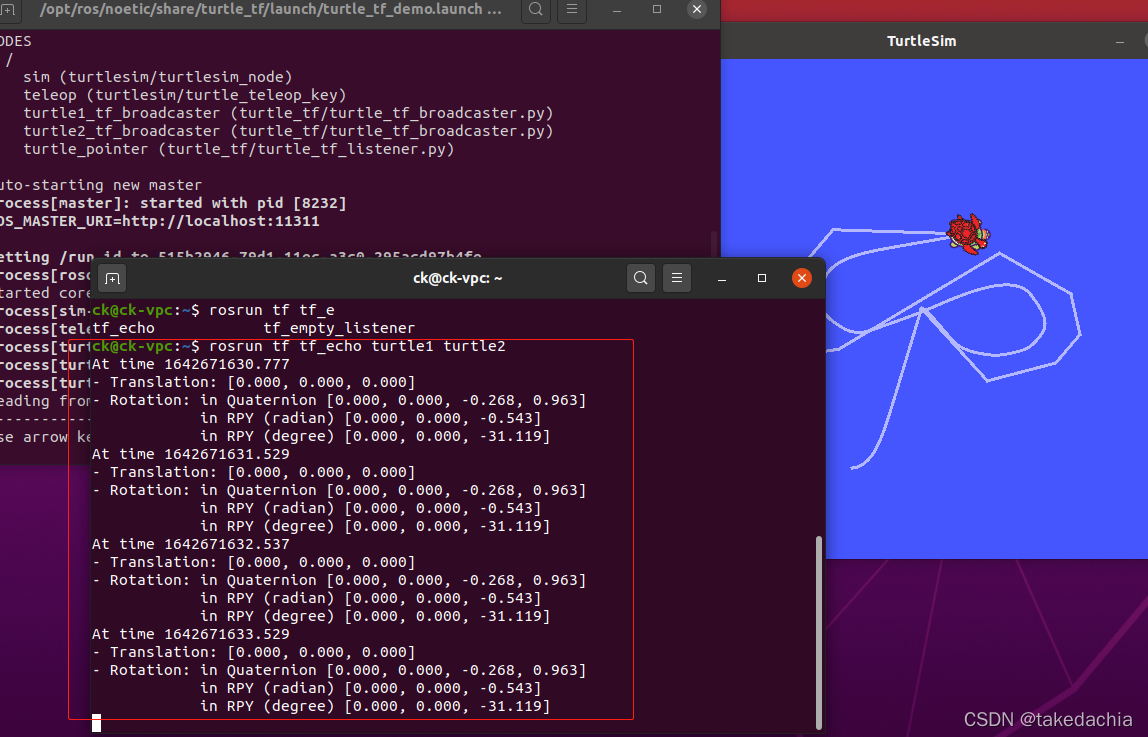Maximize the ck@ck-vpc terminal window

click(761, 278)
